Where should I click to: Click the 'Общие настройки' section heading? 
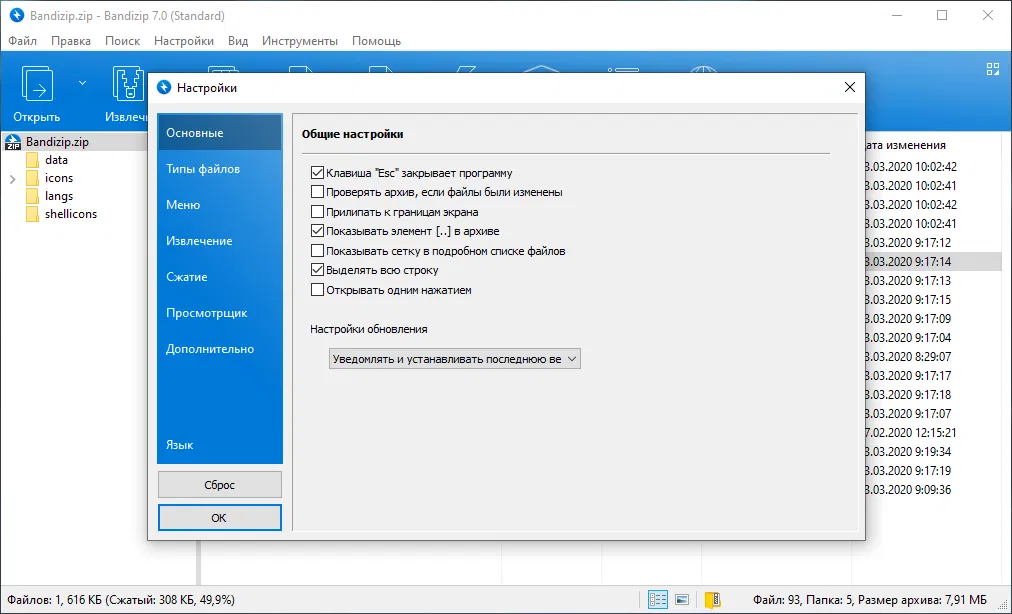(352, 134)
